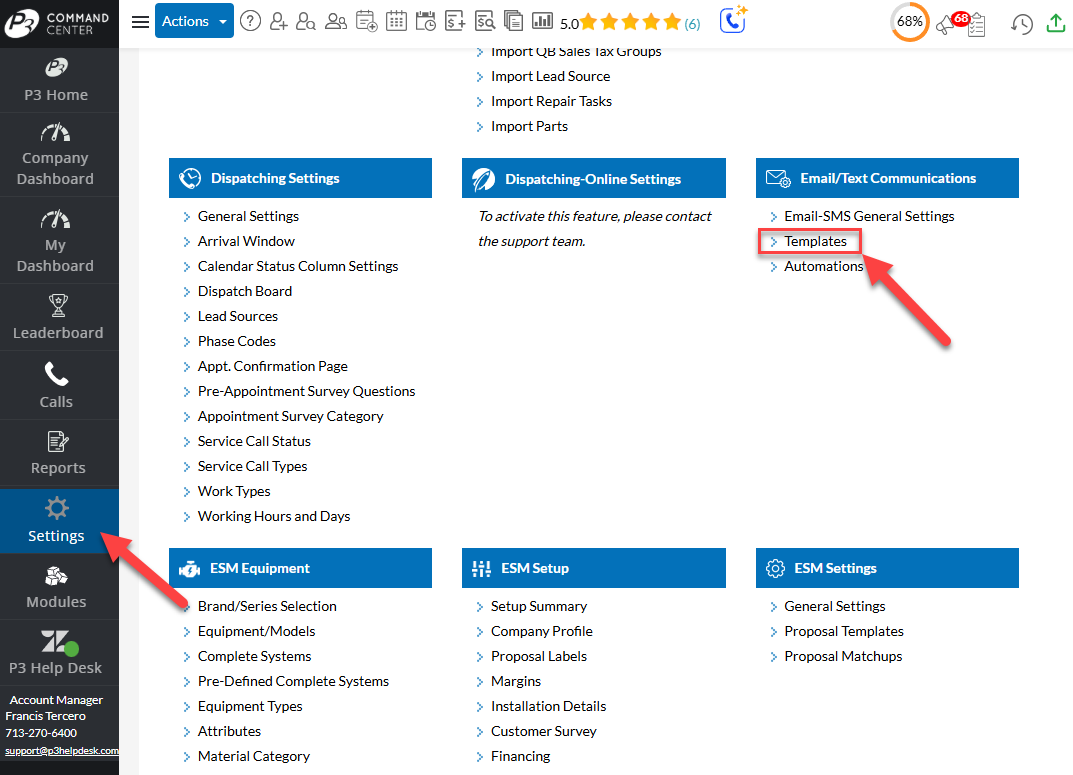Click chevron beside Equipment/Models
The image size is (1073, 775).
pos(187,632)
